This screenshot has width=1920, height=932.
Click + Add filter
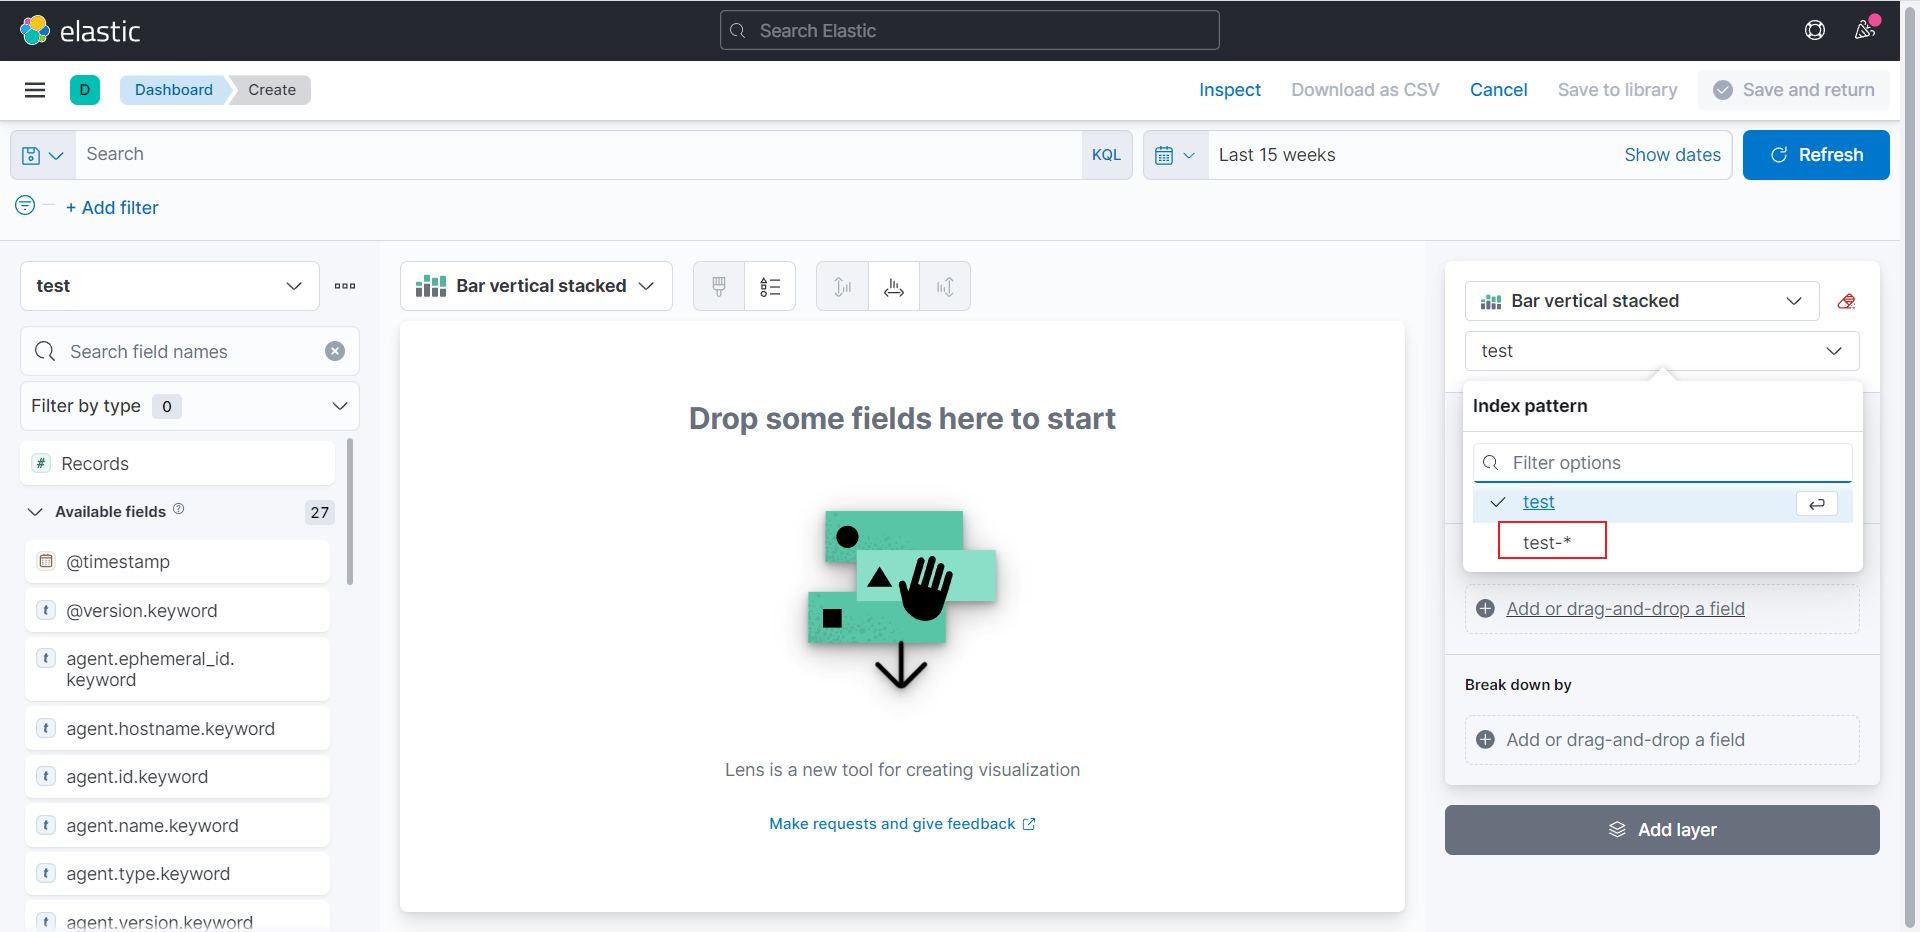112,208
